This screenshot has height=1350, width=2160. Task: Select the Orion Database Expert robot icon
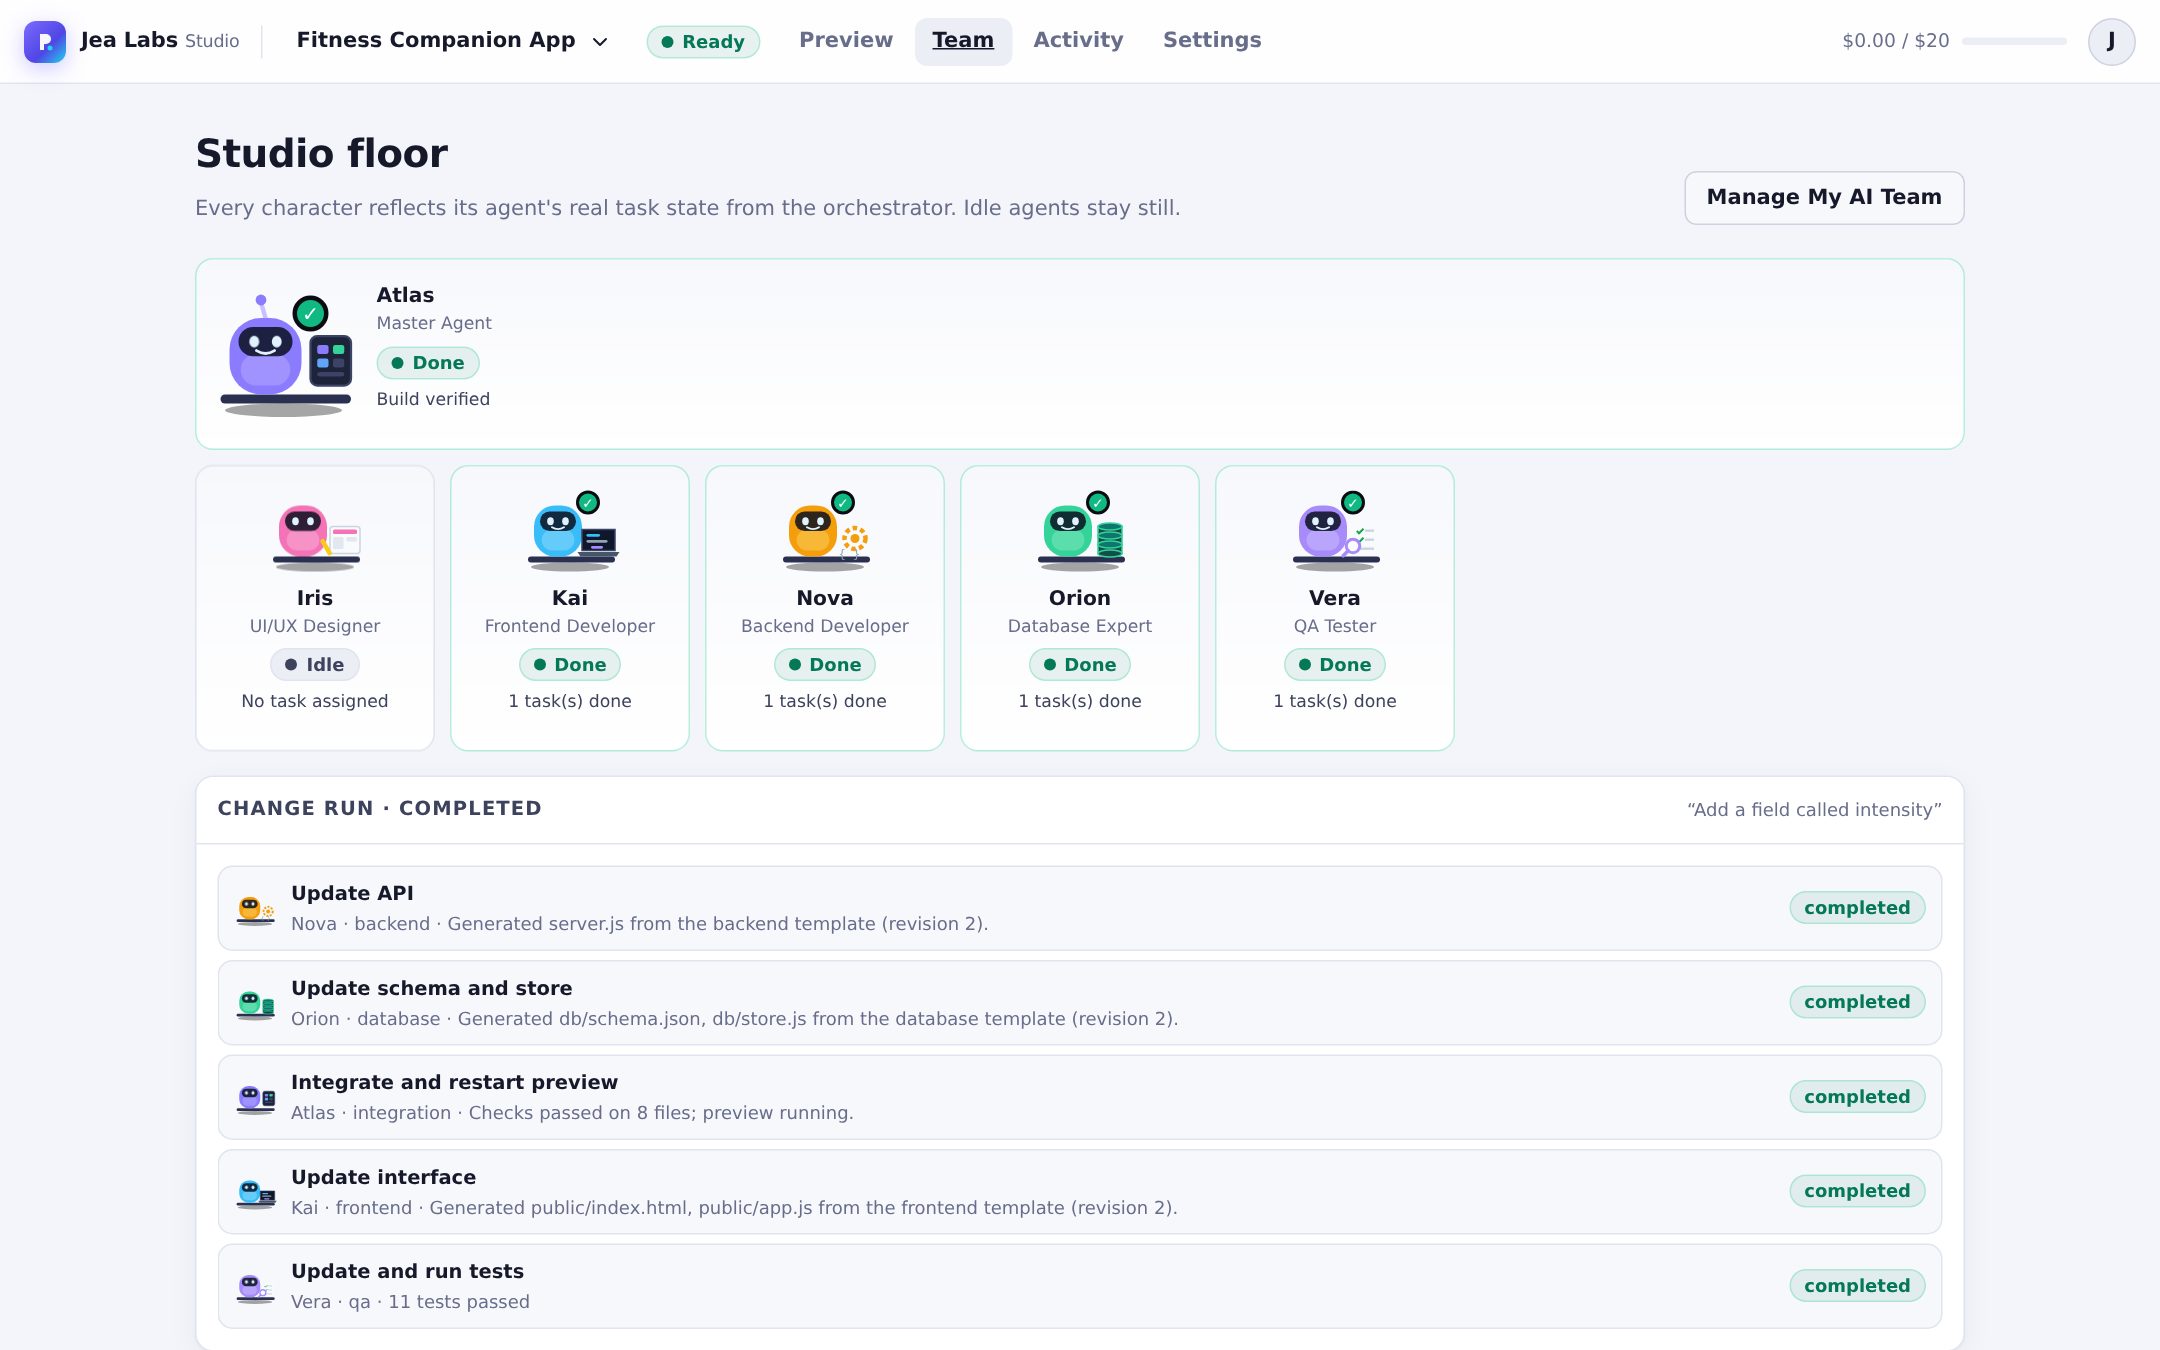coord(1082,531)
